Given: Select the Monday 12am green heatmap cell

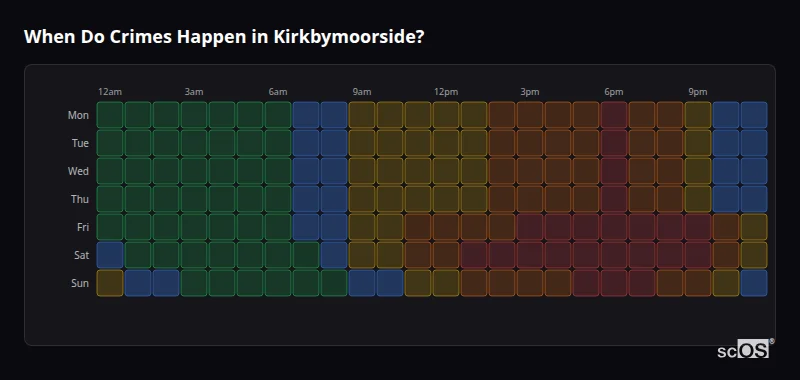Looking at the screenshot, I should [x=110, y=115].
